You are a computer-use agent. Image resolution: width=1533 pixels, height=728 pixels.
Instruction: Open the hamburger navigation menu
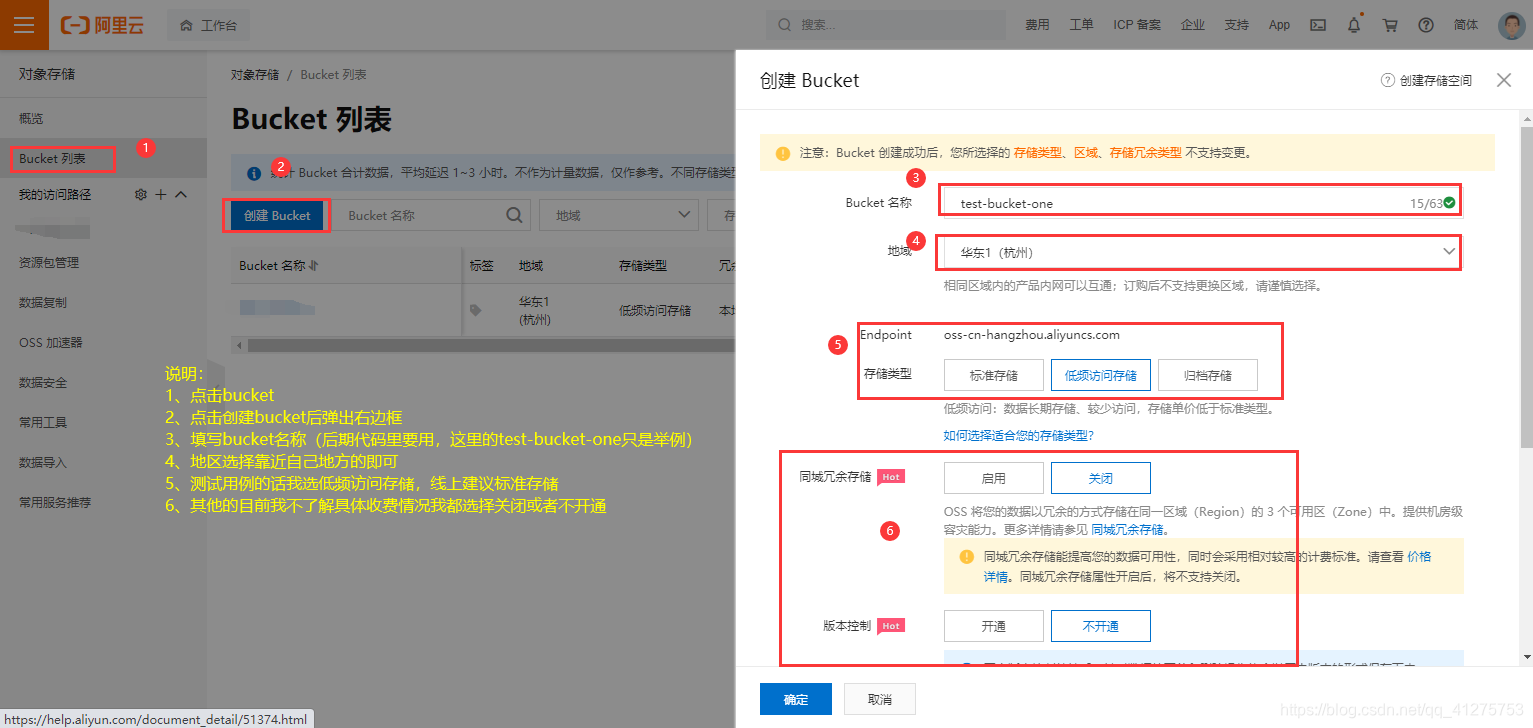pos(24,25)
